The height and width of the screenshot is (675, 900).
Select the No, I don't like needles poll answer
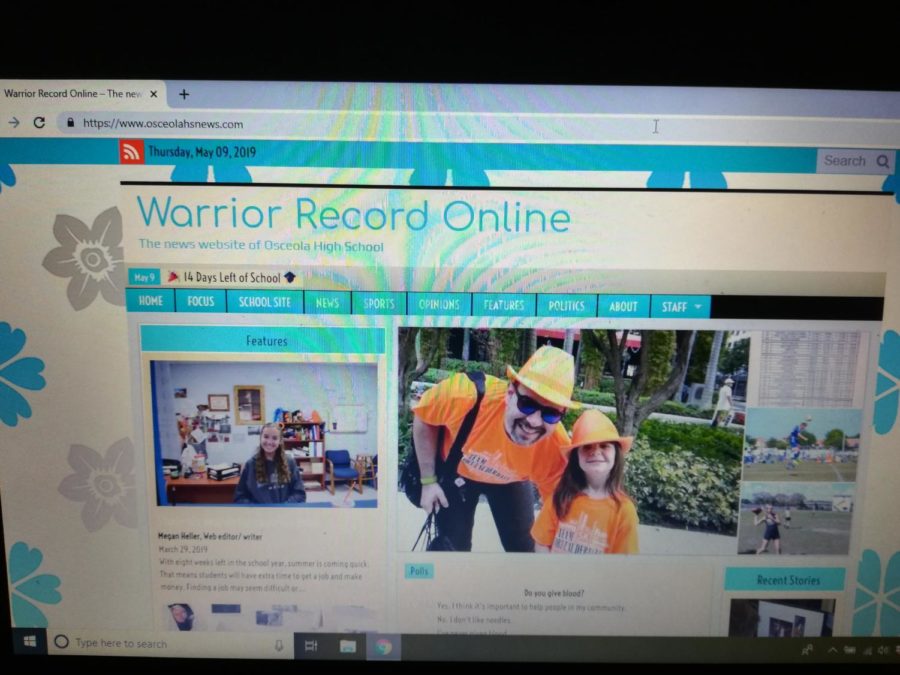pos(473,620)
